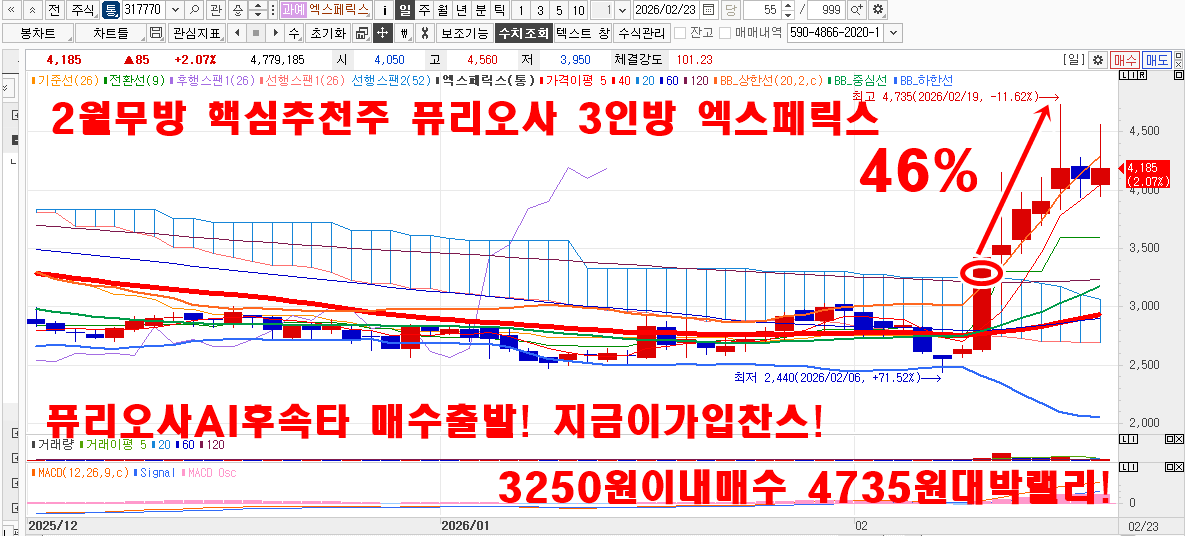Click the chart window layout icon

click(361, 33)
